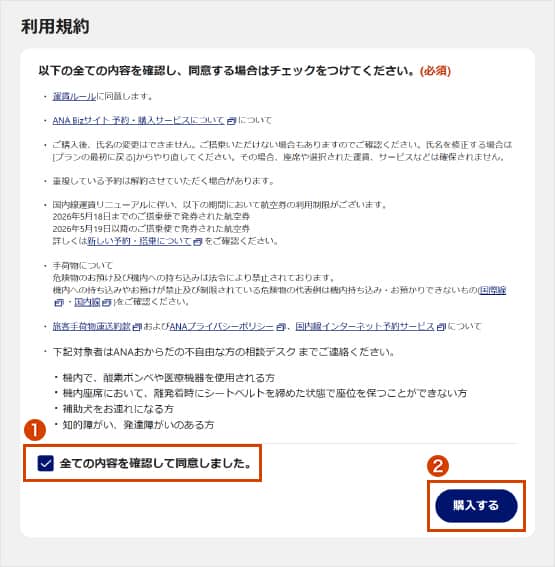Image resolution: width=555 pixels, height=567 pixels.
Task: Open 国内線インターネット予約サービス link
Action: [365, 327]
